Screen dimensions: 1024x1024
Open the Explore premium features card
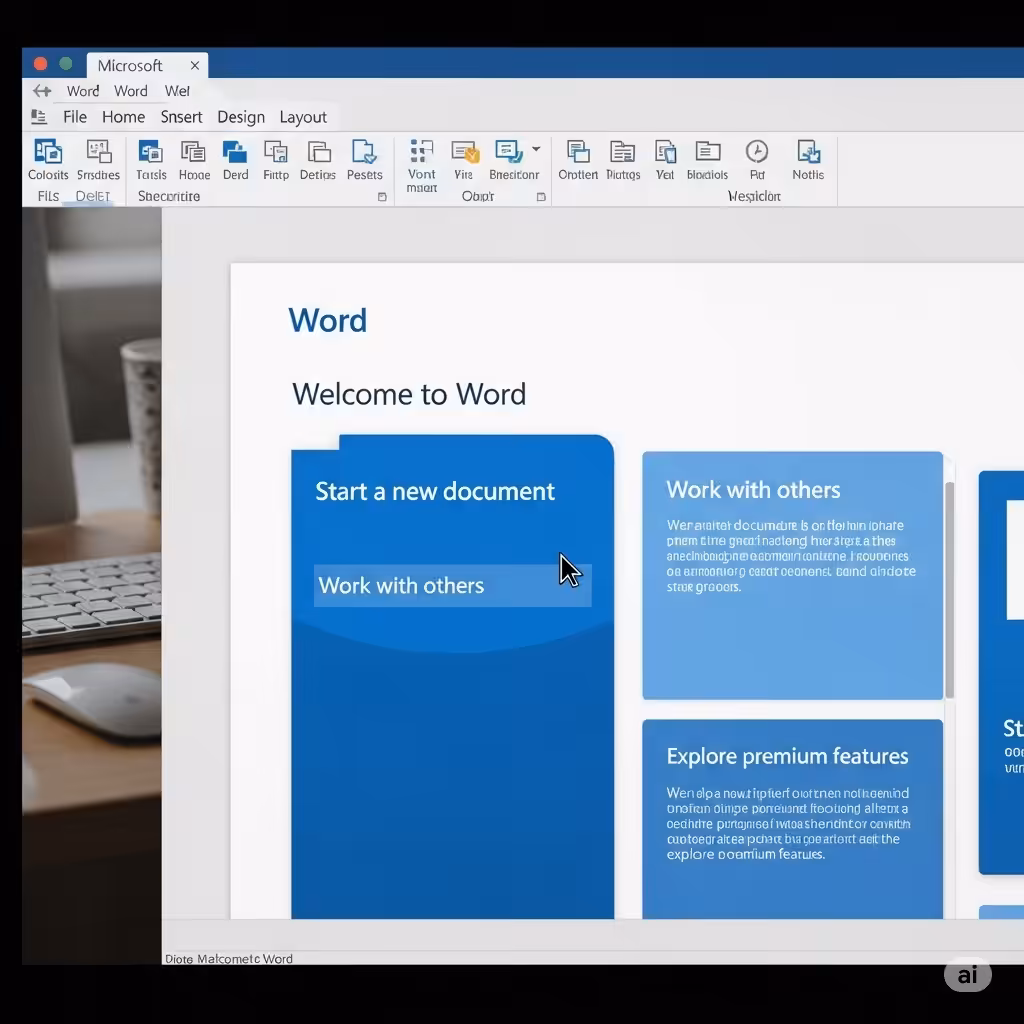point(792,819)
